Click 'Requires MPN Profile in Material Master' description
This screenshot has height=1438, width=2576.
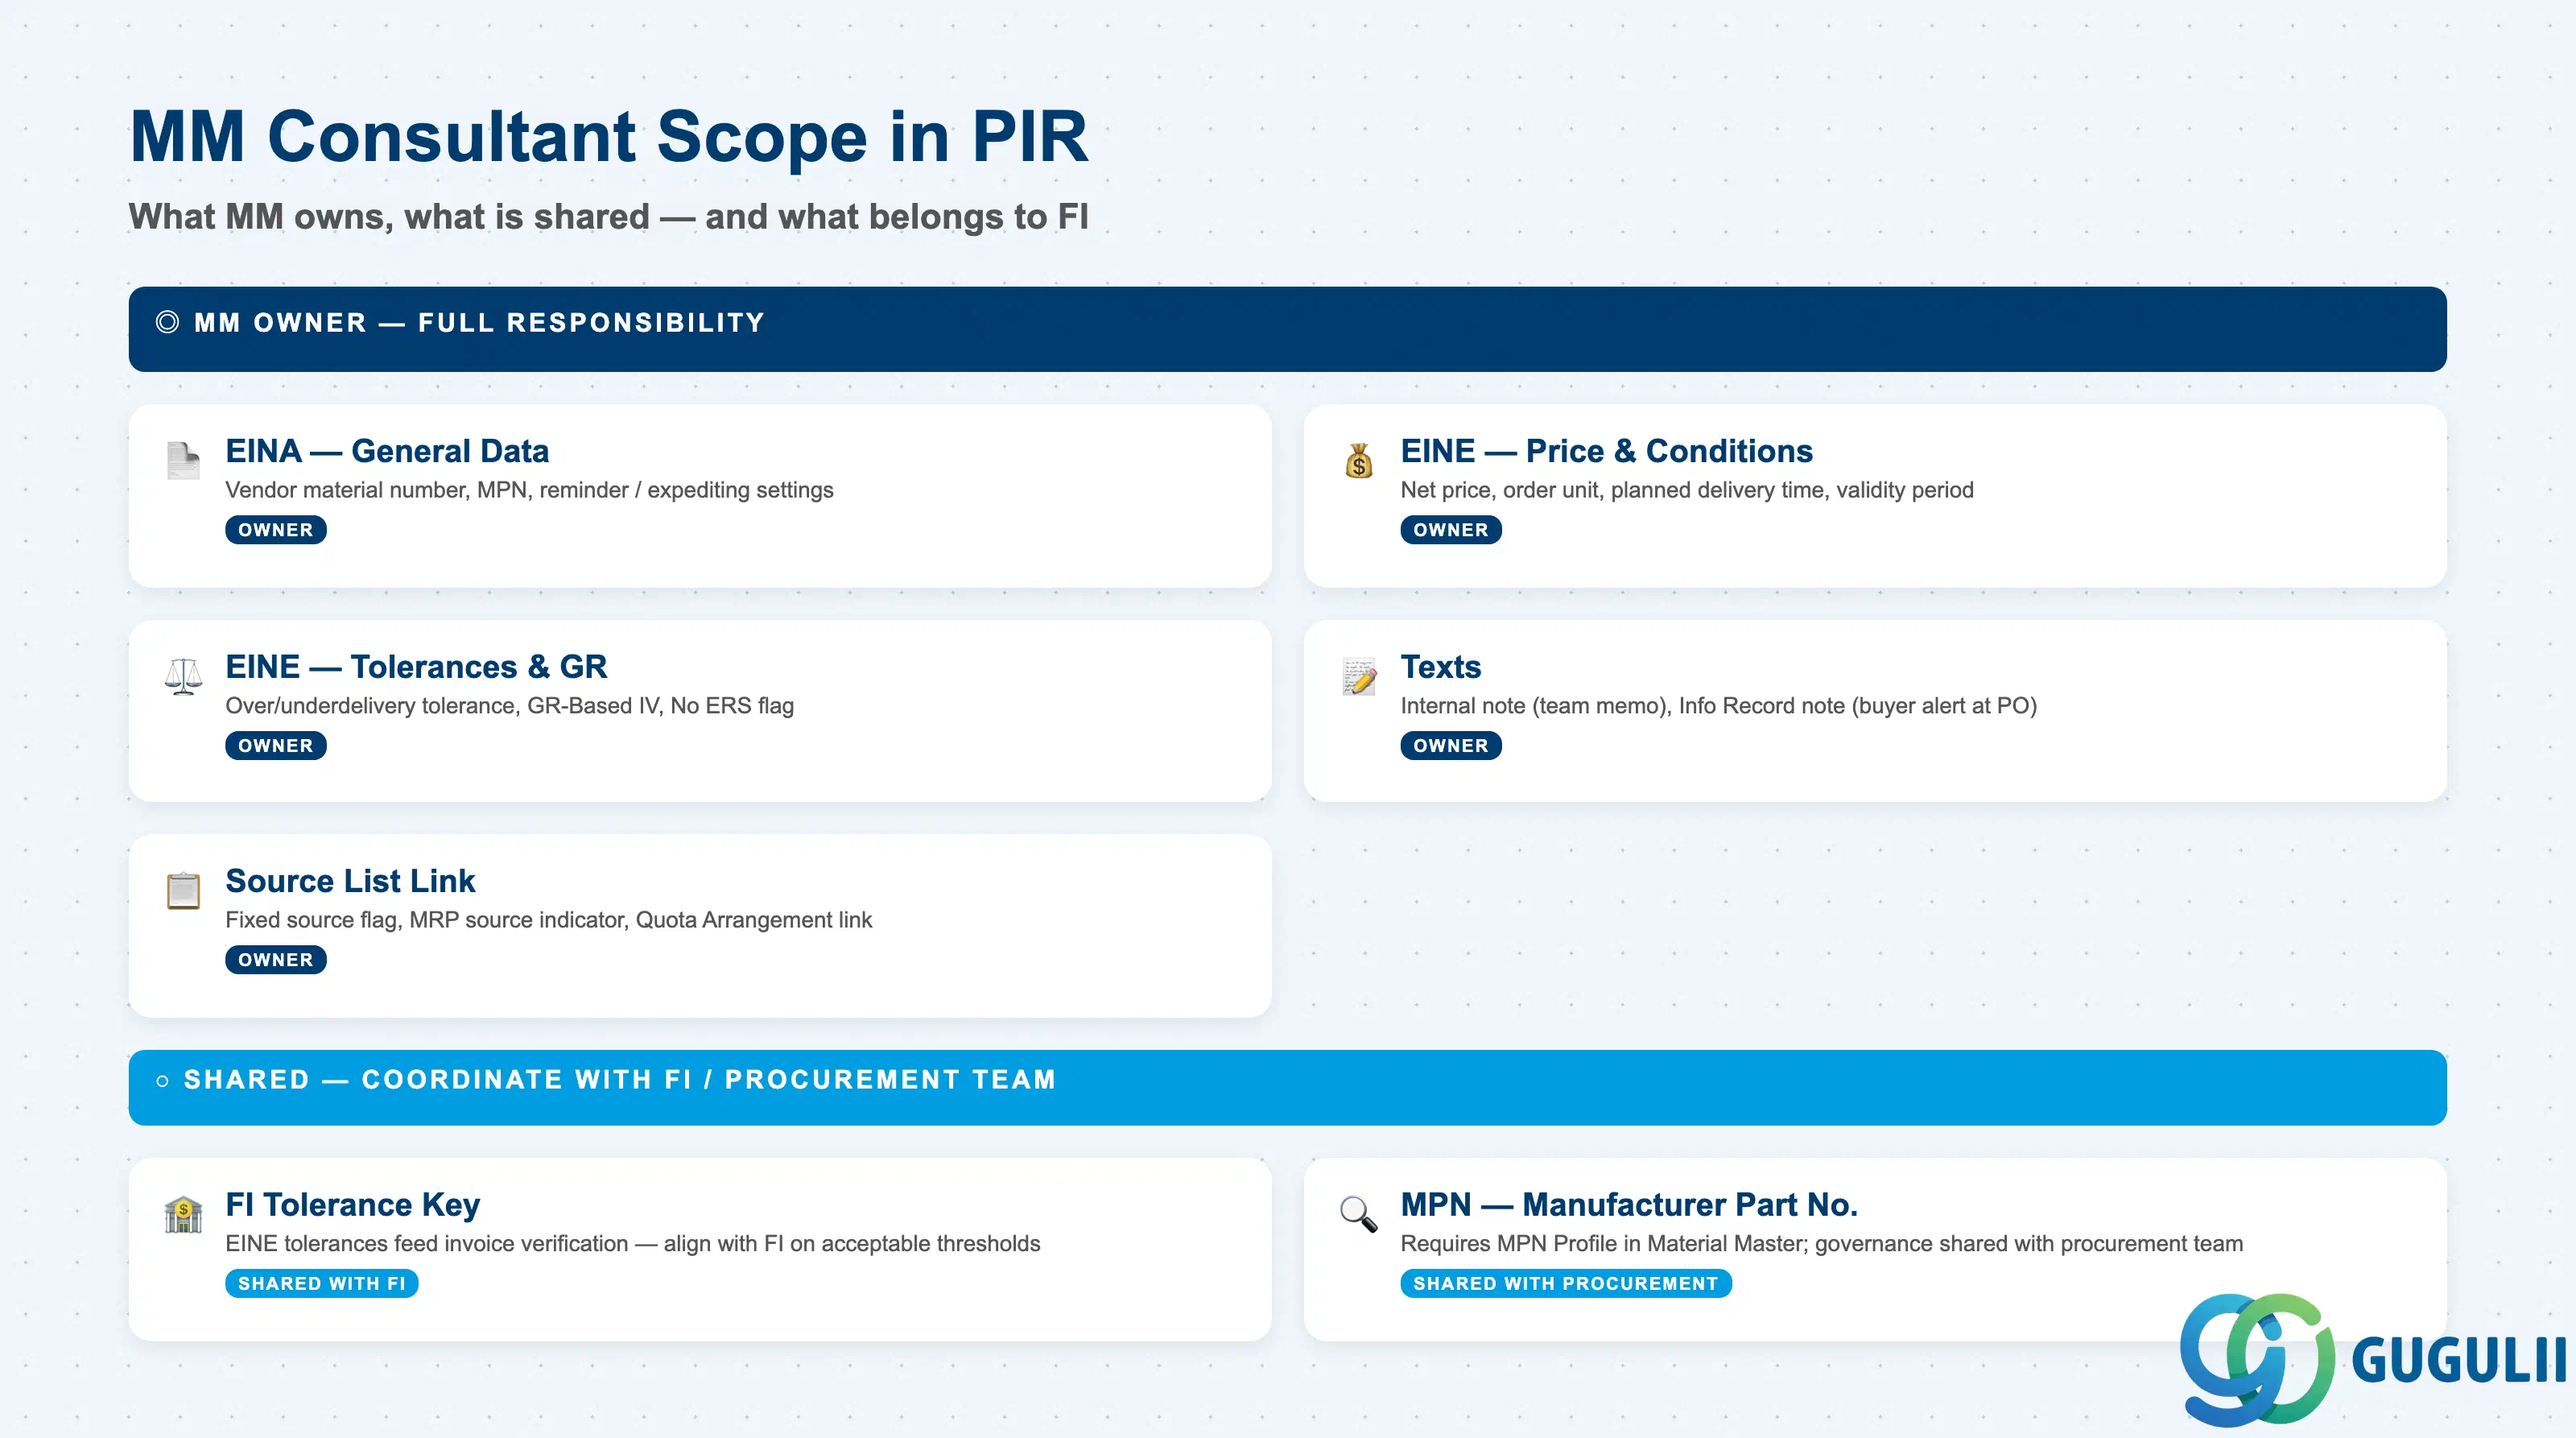tap(1821, 1244)
